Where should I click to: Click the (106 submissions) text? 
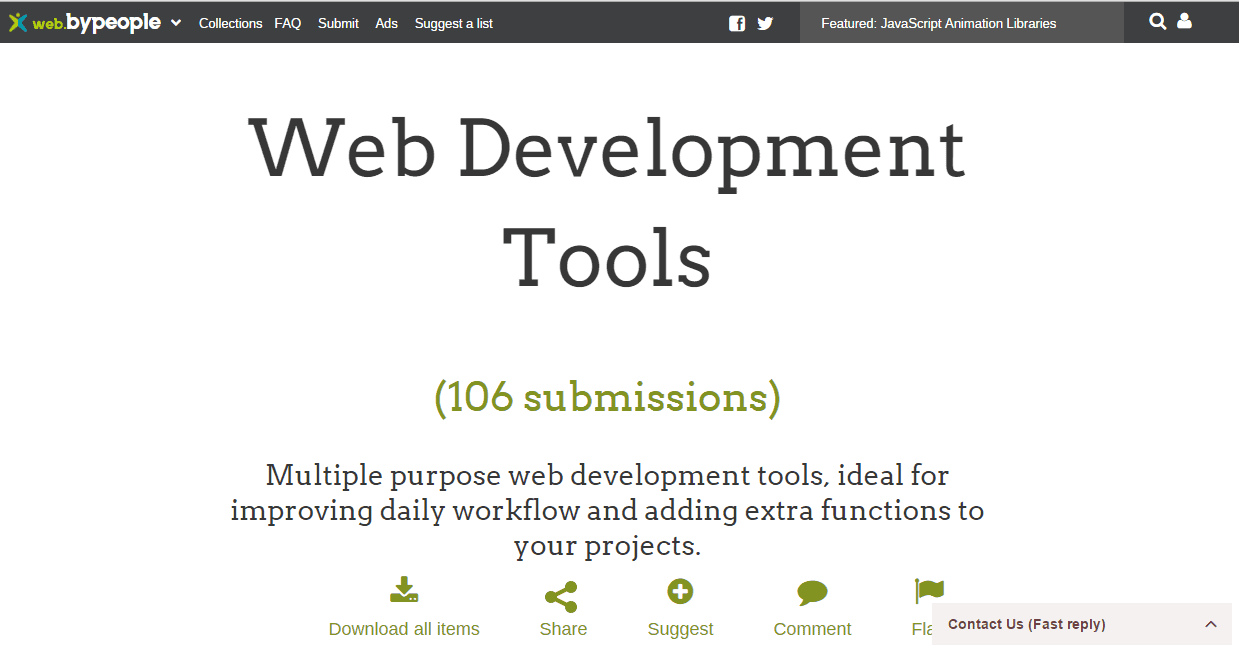(x=607, y=397)
